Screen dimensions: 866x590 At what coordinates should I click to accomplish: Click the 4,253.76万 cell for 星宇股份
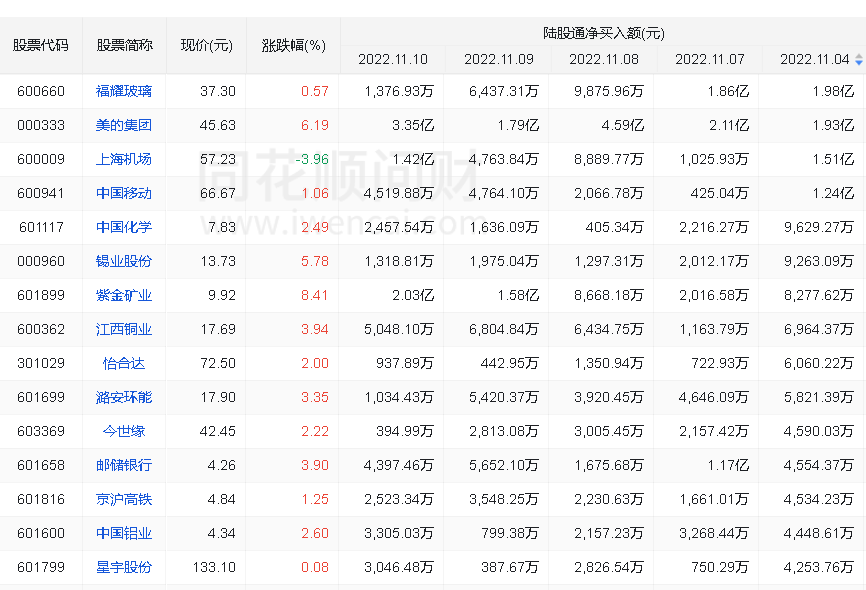point(819,567)
